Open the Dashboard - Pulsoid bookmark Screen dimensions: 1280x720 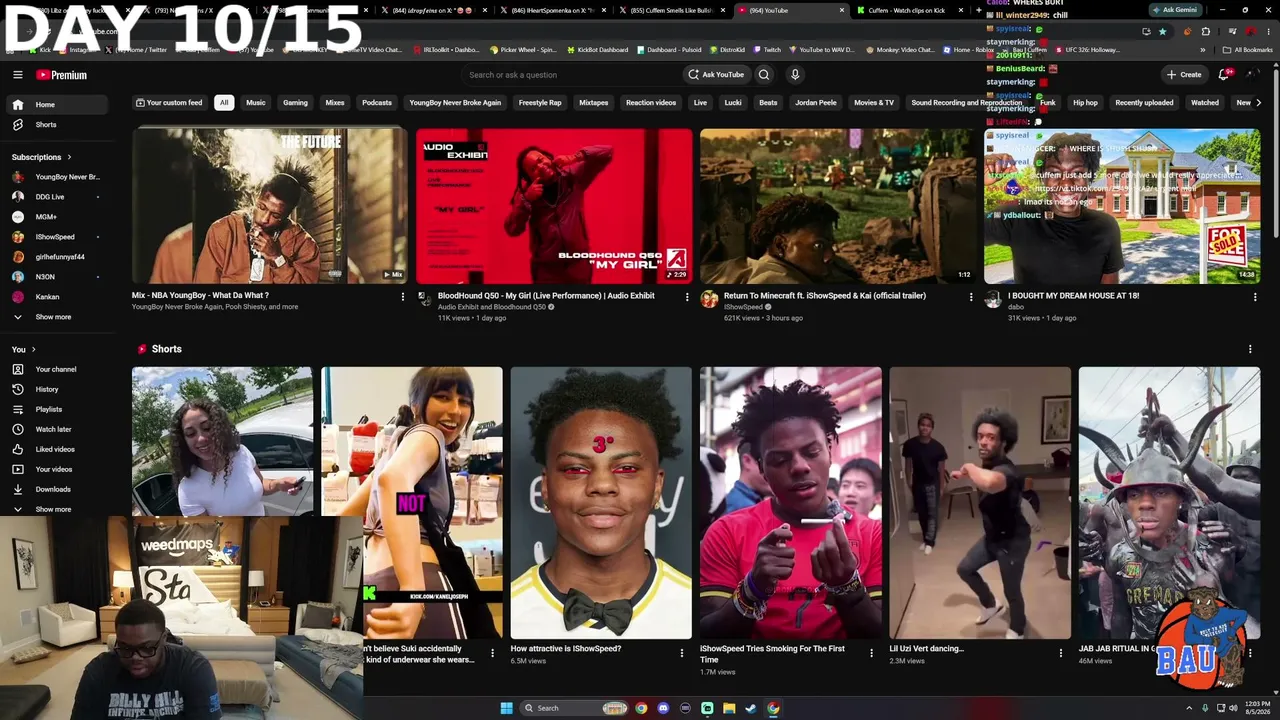[x=669, y=50]
